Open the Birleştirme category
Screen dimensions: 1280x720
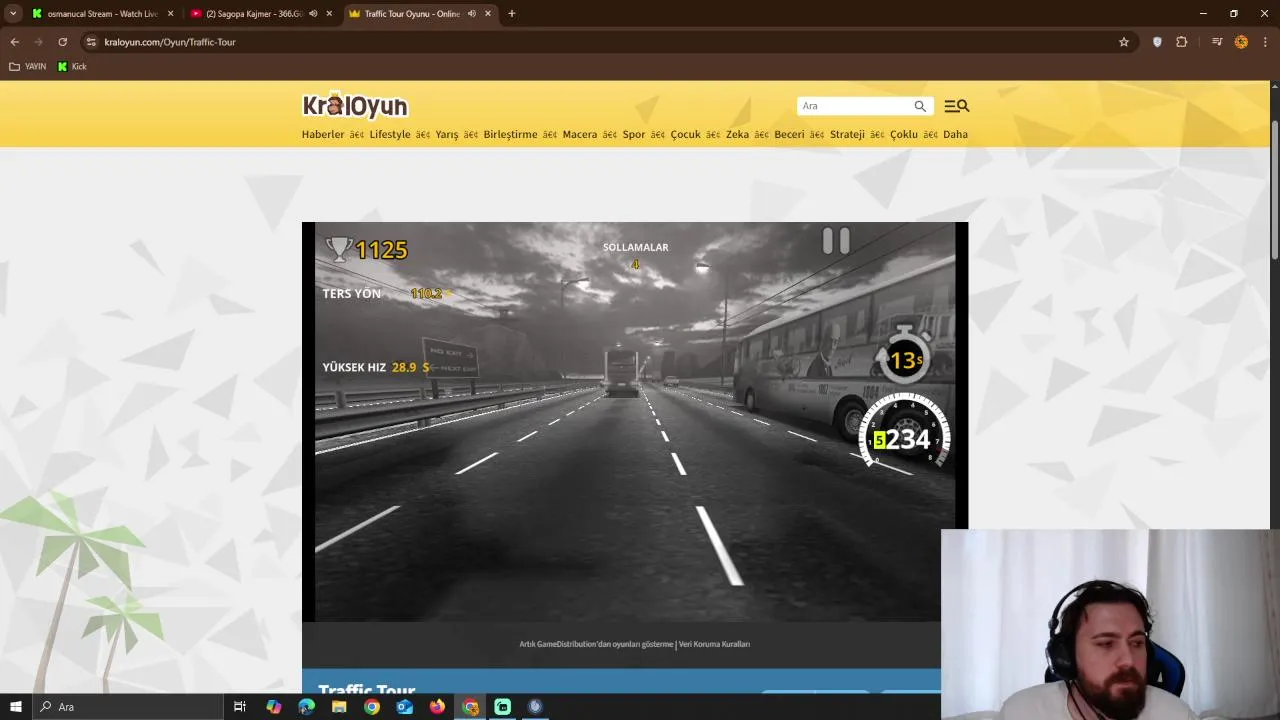tap(510, 134)
